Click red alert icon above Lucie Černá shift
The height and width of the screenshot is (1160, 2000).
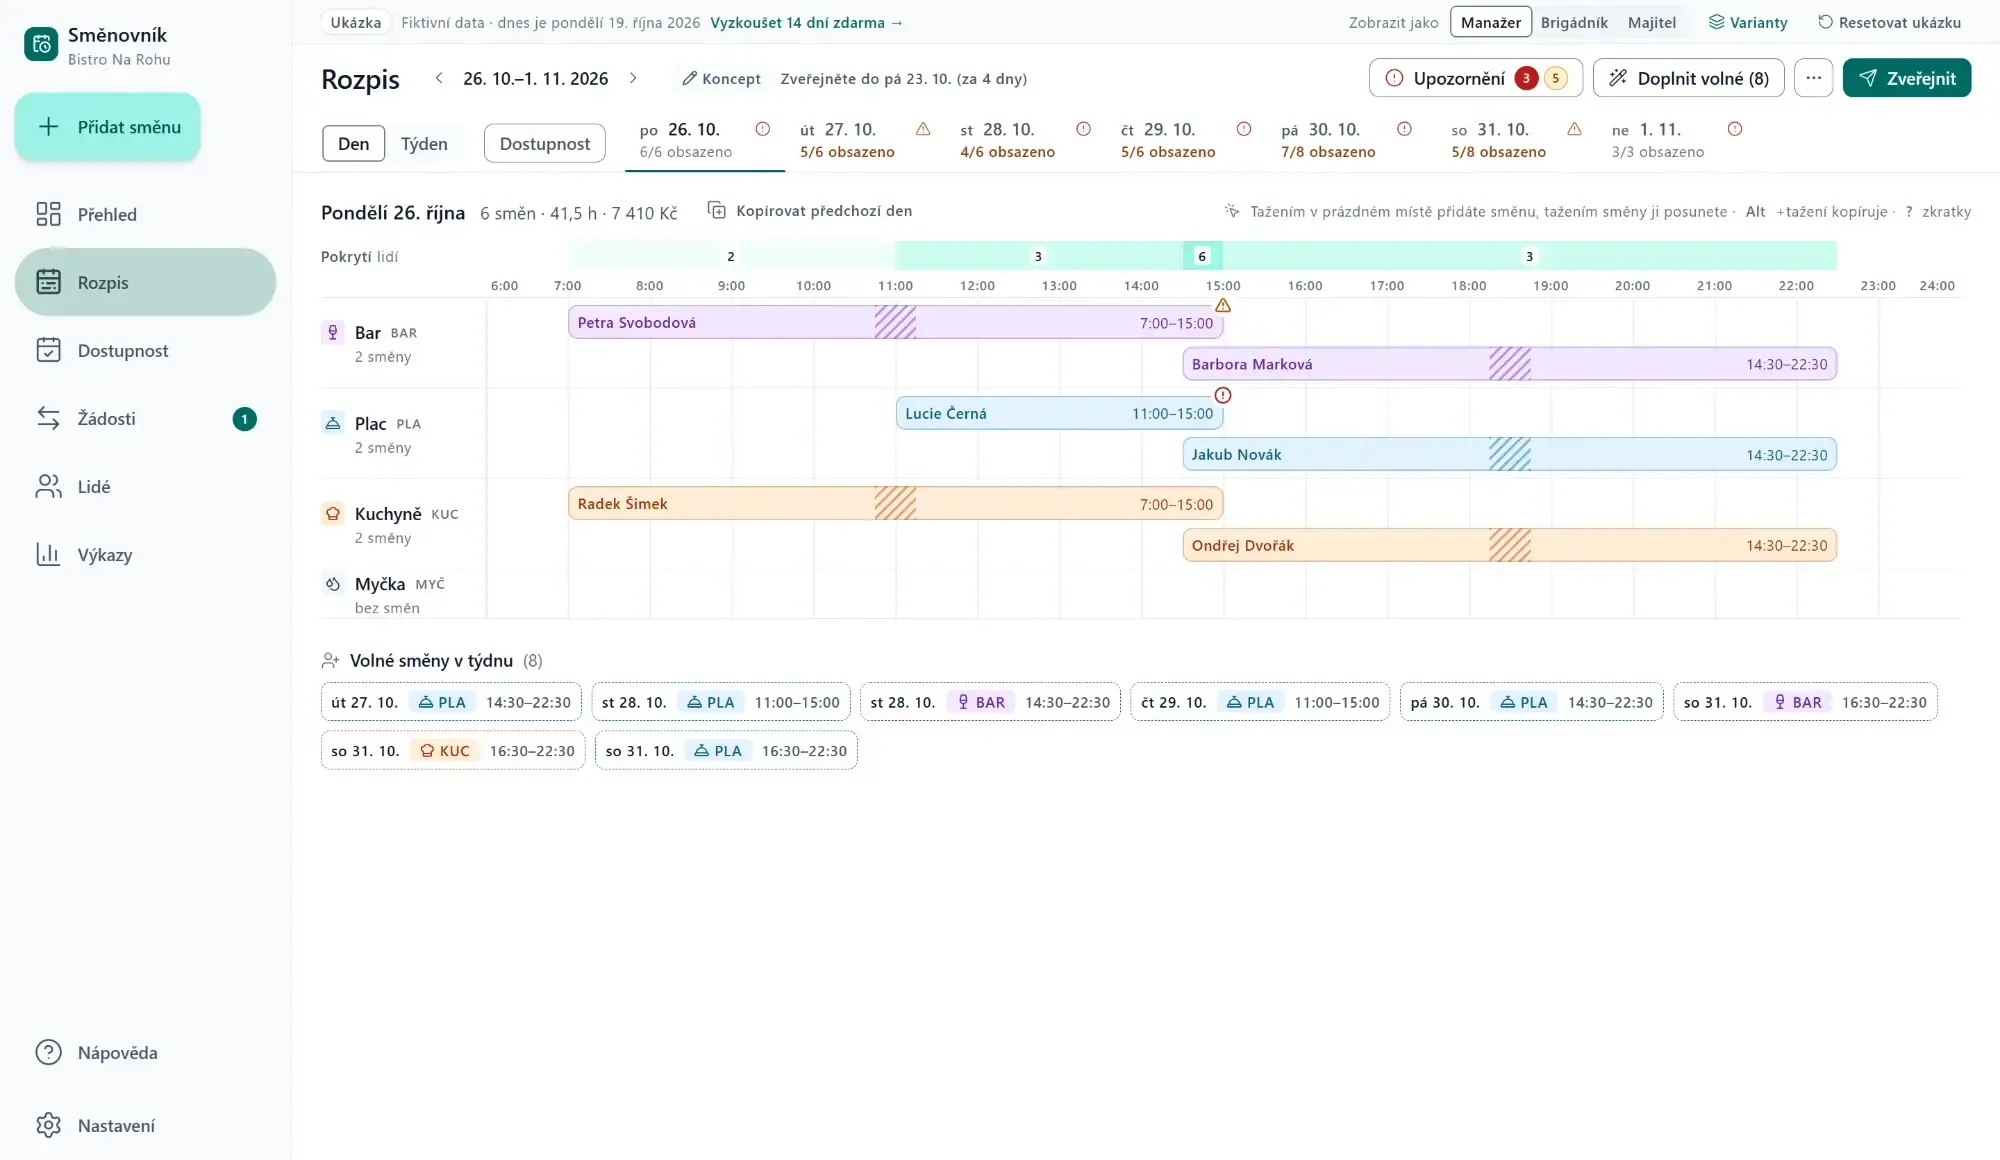click(x=1223, y=395)
